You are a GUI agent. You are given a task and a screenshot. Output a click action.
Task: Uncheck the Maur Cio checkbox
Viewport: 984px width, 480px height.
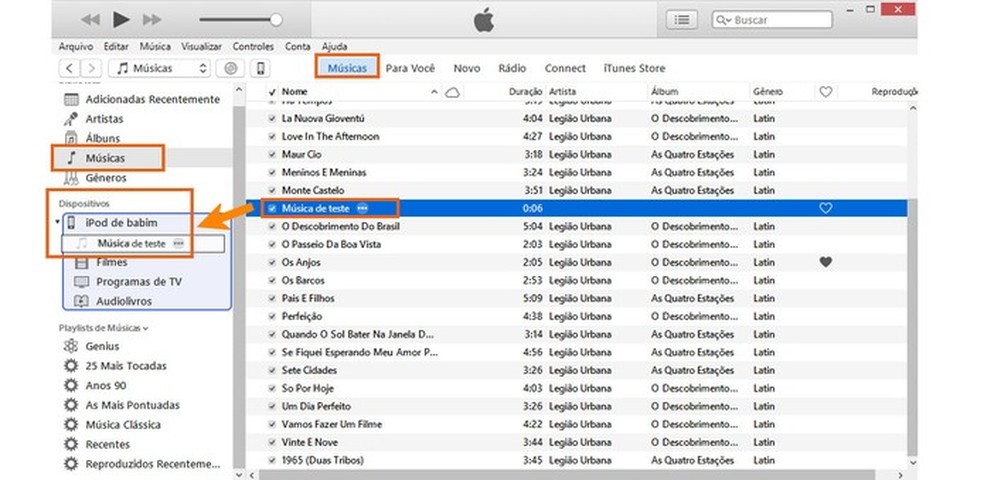[272, 154]
